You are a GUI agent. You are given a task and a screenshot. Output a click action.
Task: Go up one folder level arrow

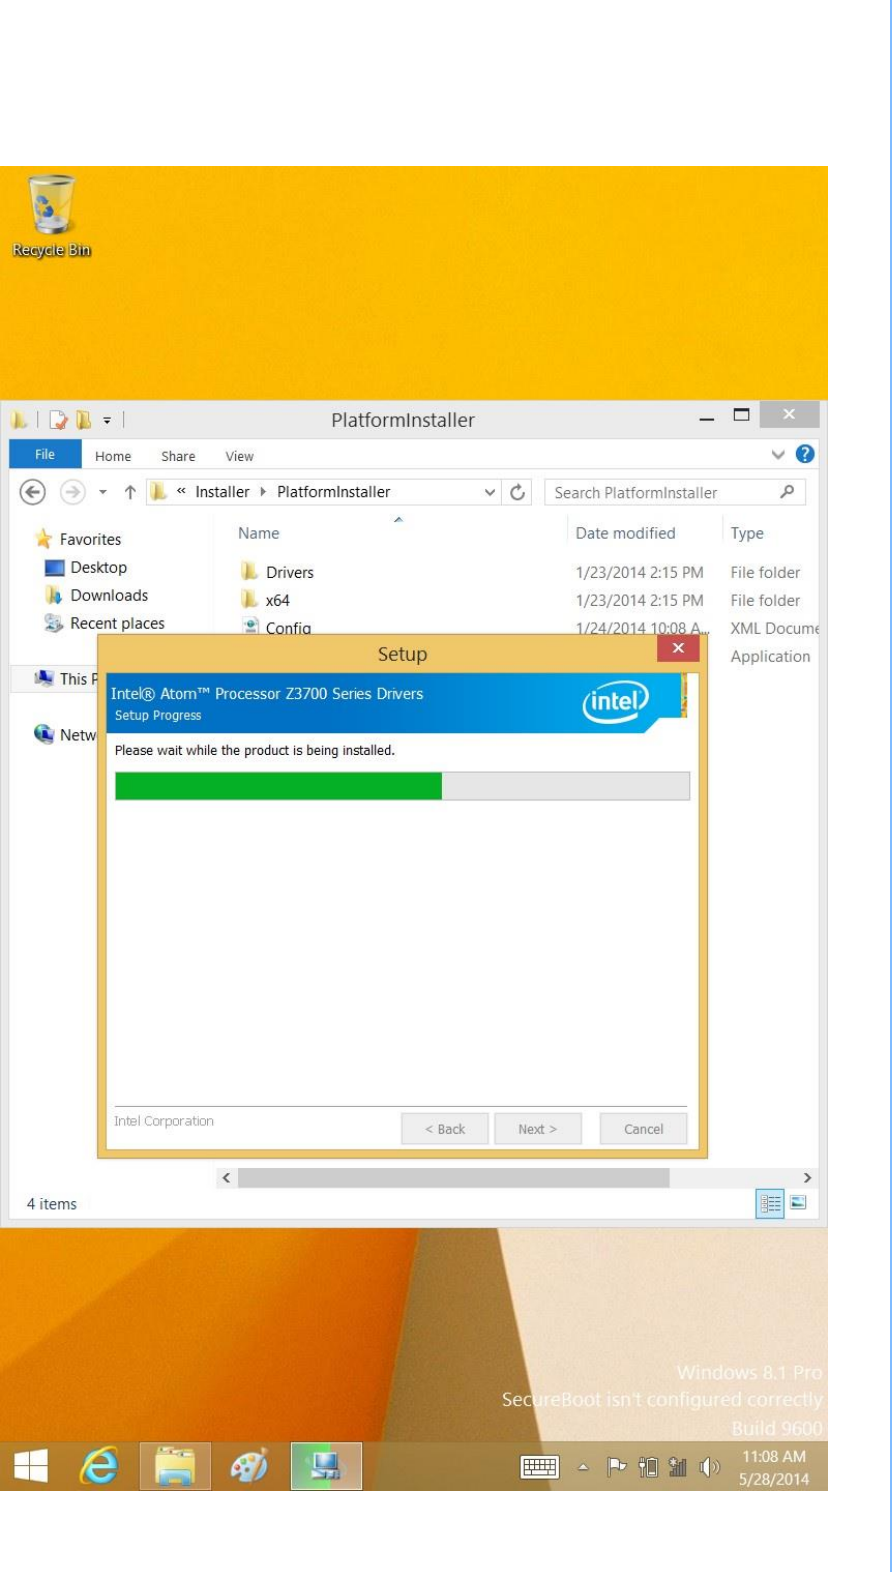pyautogui.click(x=130, y=492)
